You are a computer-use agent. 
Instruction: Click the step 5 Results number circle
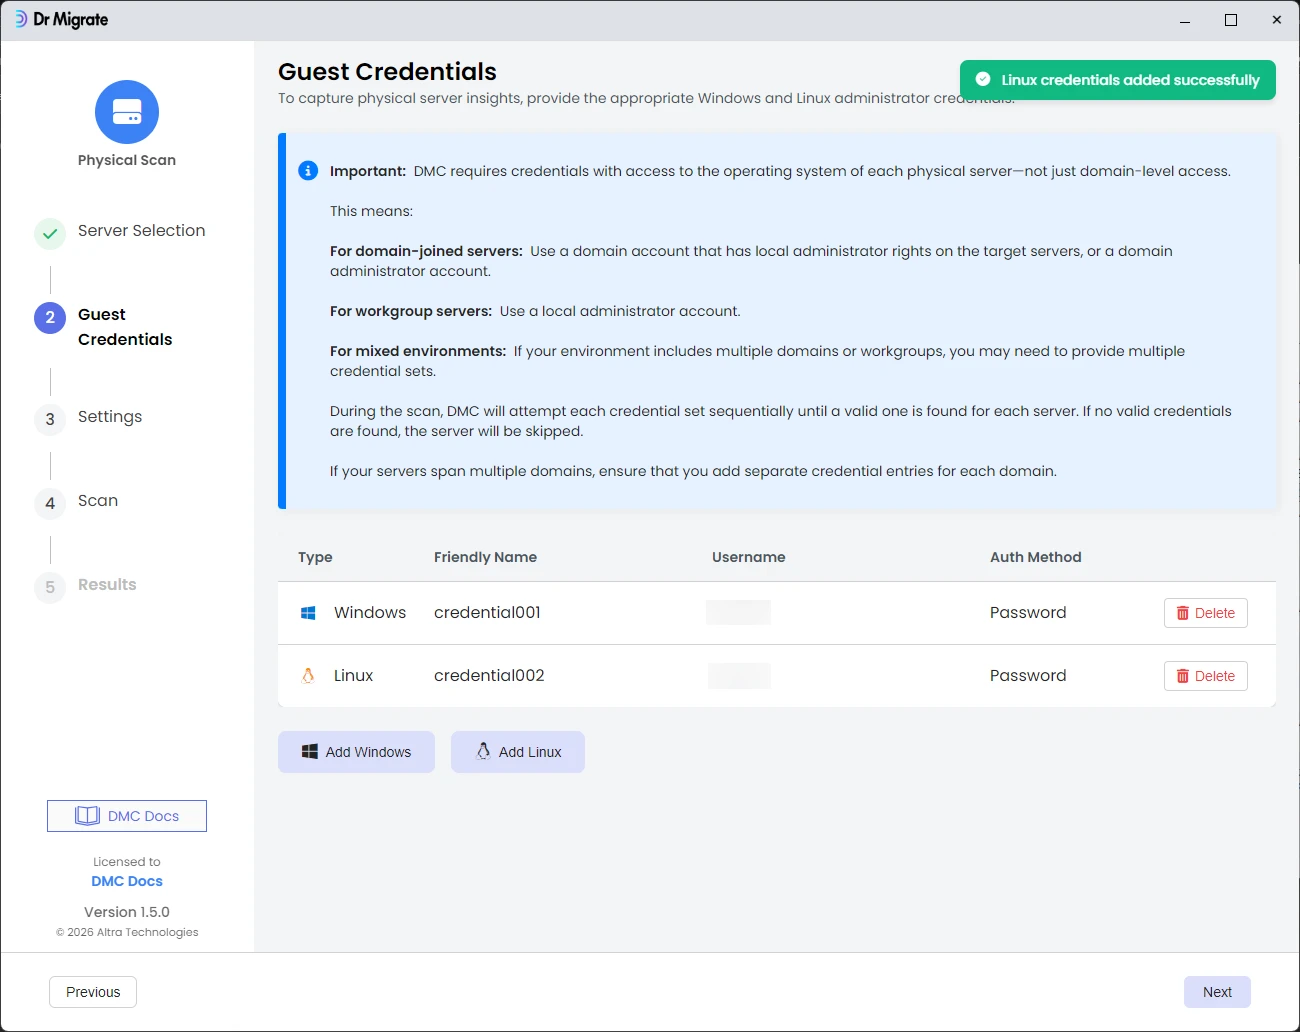click(x=50, y=588)
